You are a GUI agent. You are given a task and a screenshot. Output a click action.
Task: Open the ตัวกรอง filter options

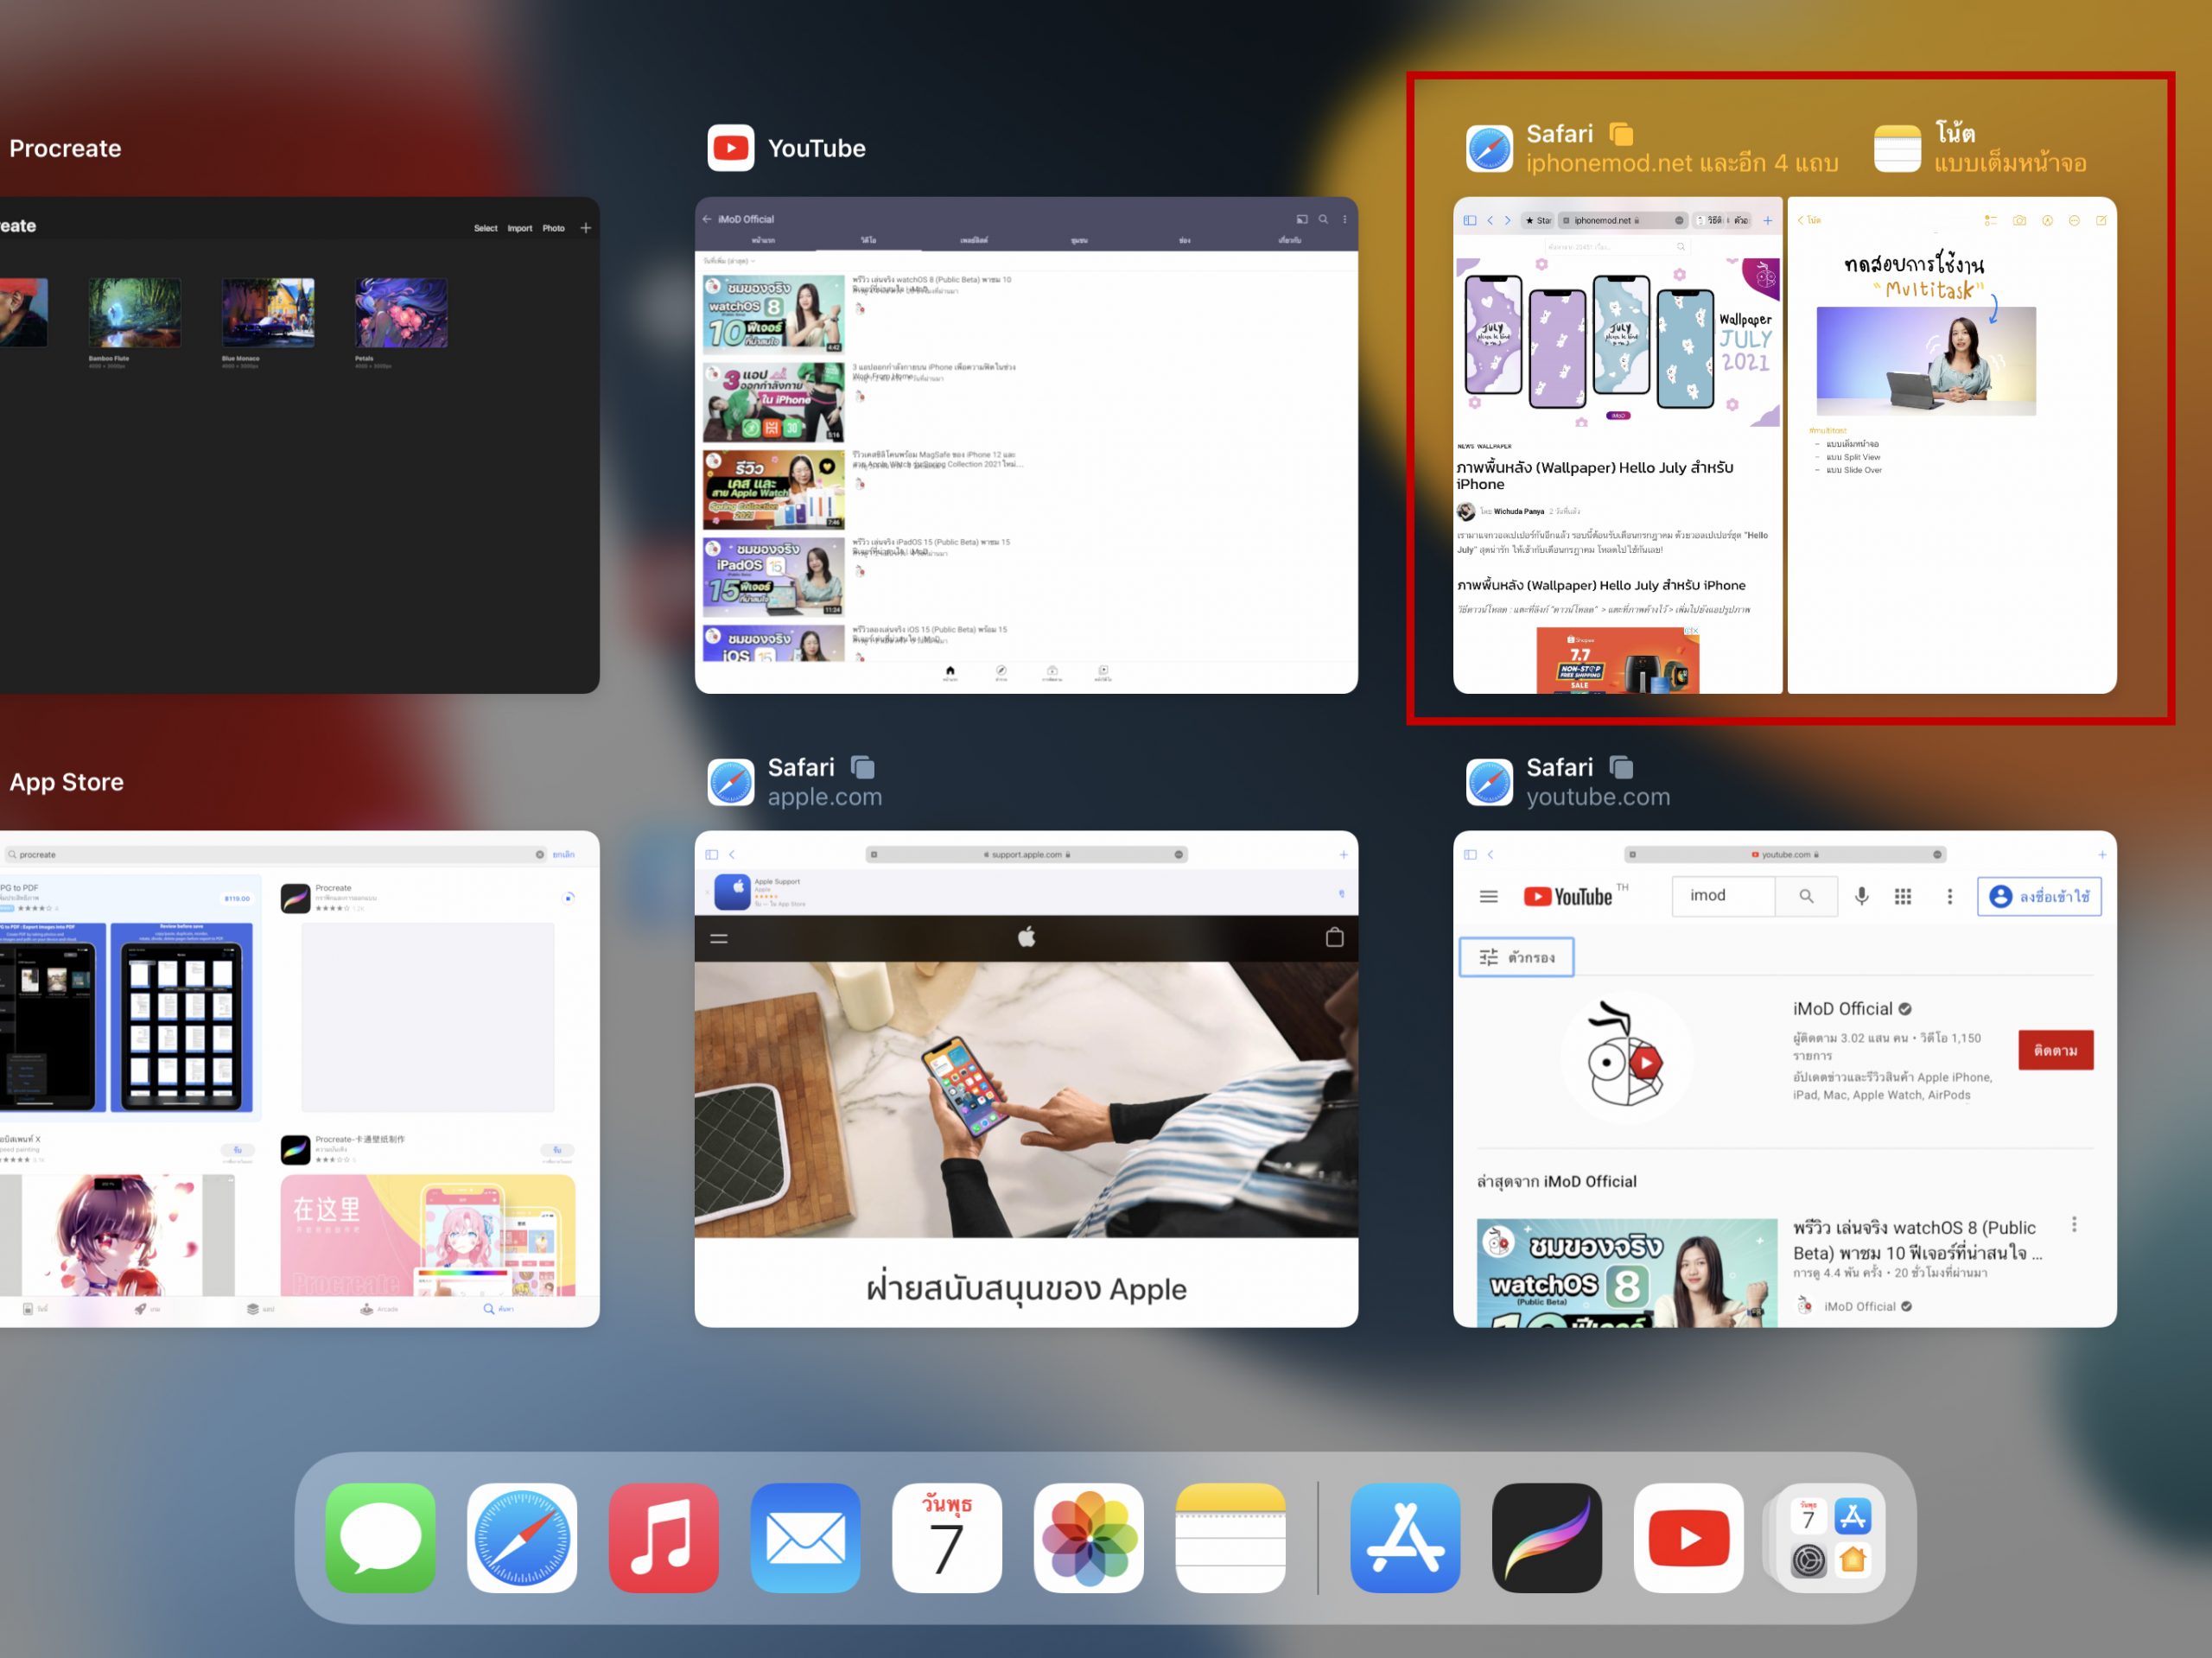coord(1516,957)
